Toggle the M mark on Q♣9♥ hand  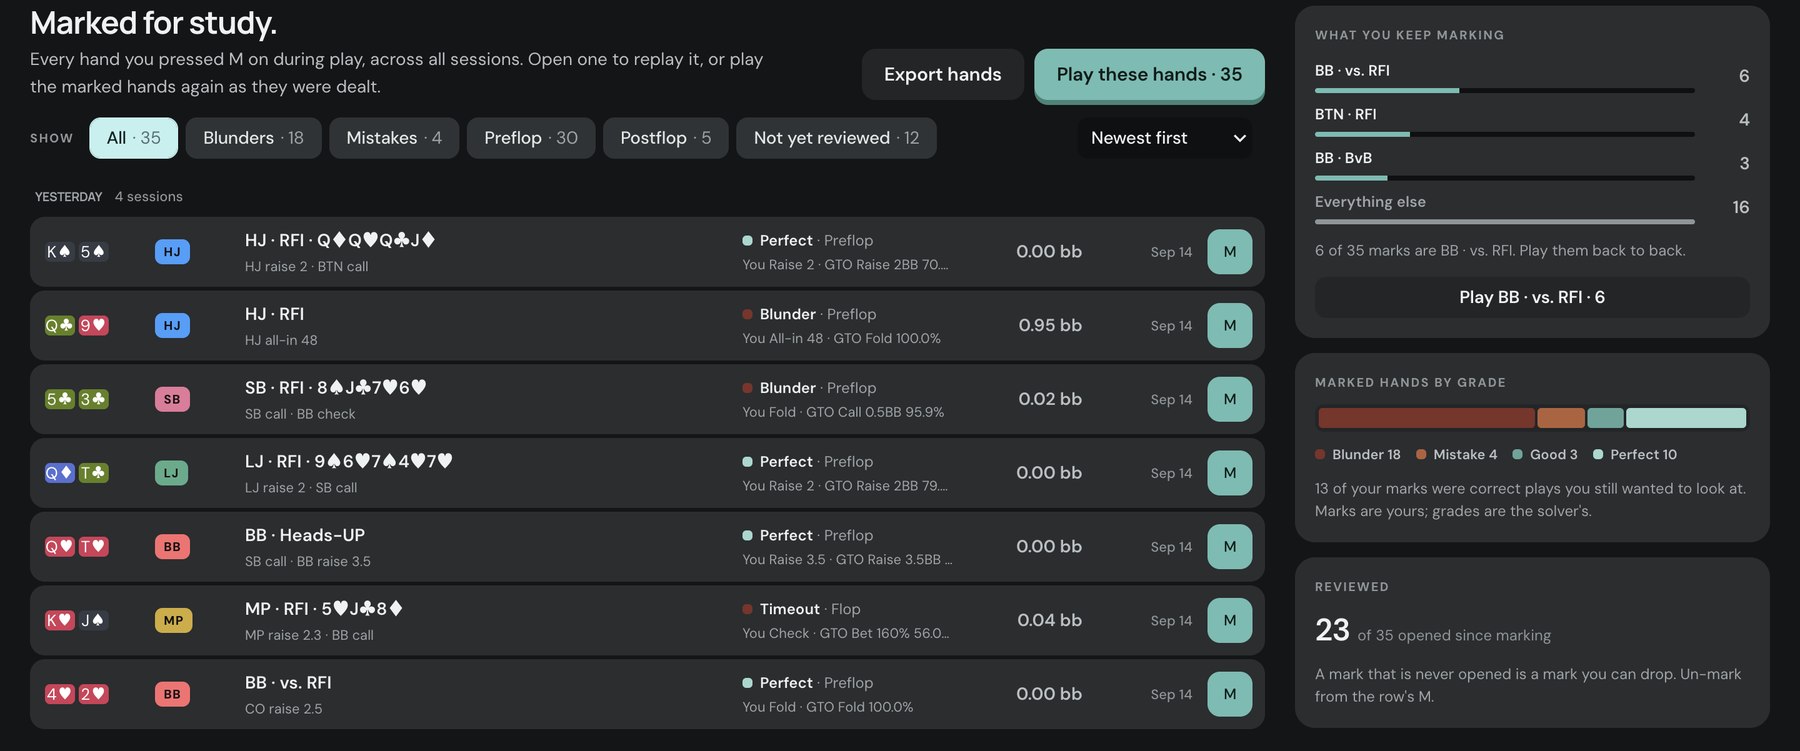1229,325
